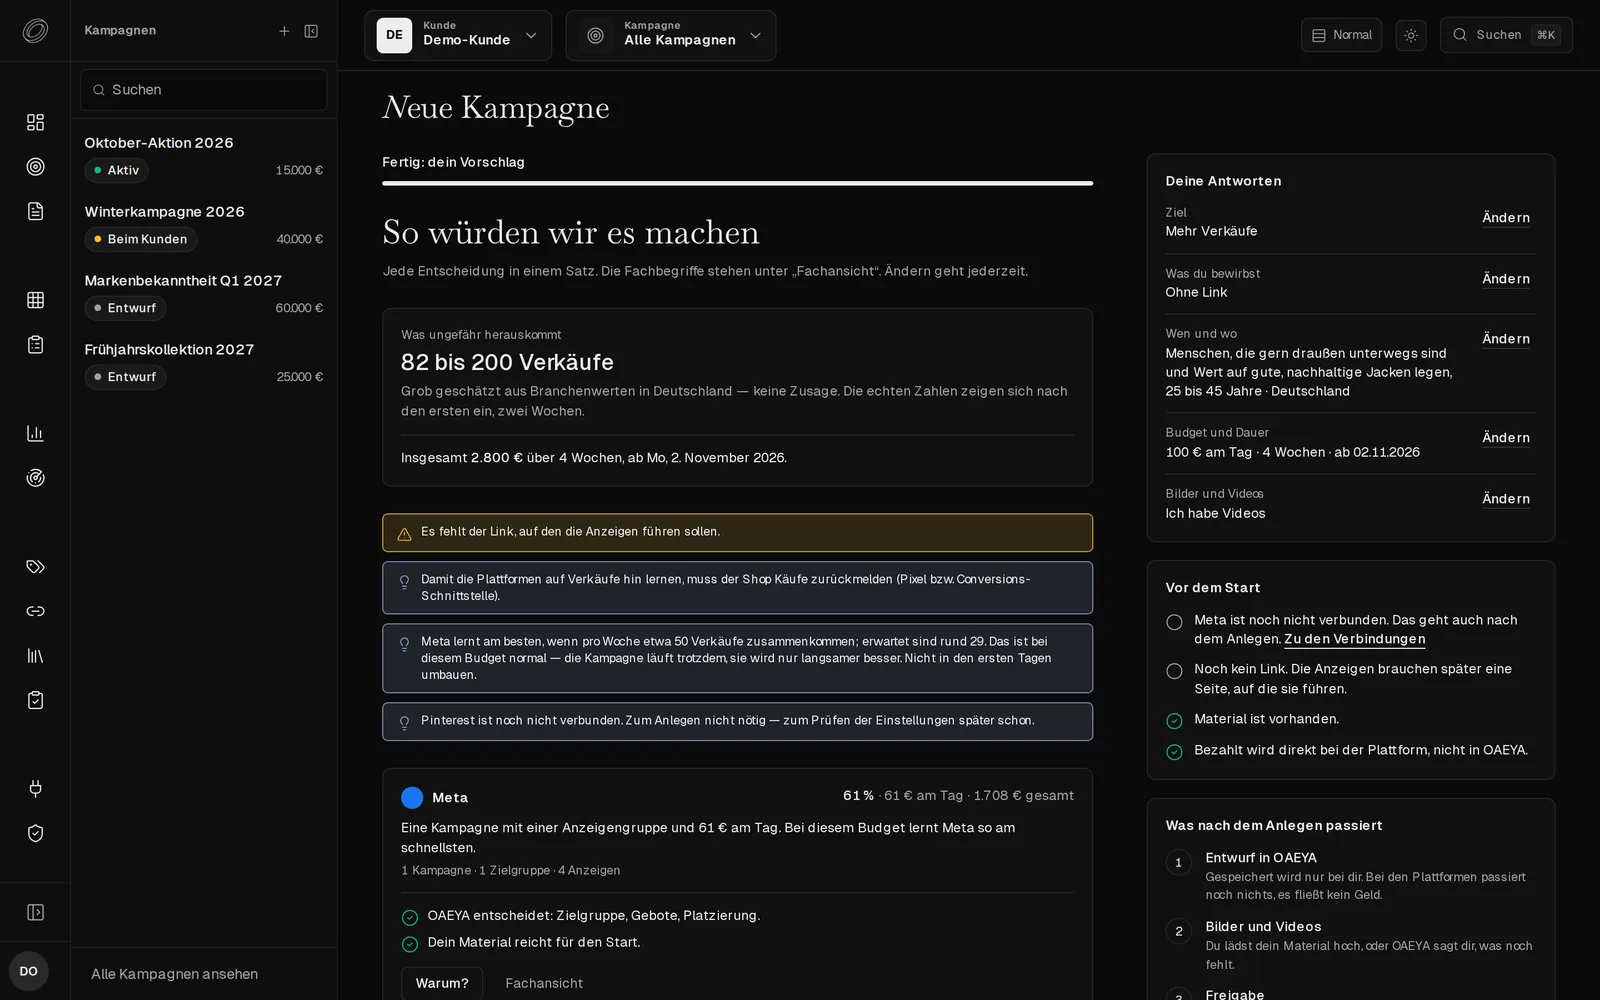Add a new campaign with plus icon
1600x1000 pixels.
[284, 31]
